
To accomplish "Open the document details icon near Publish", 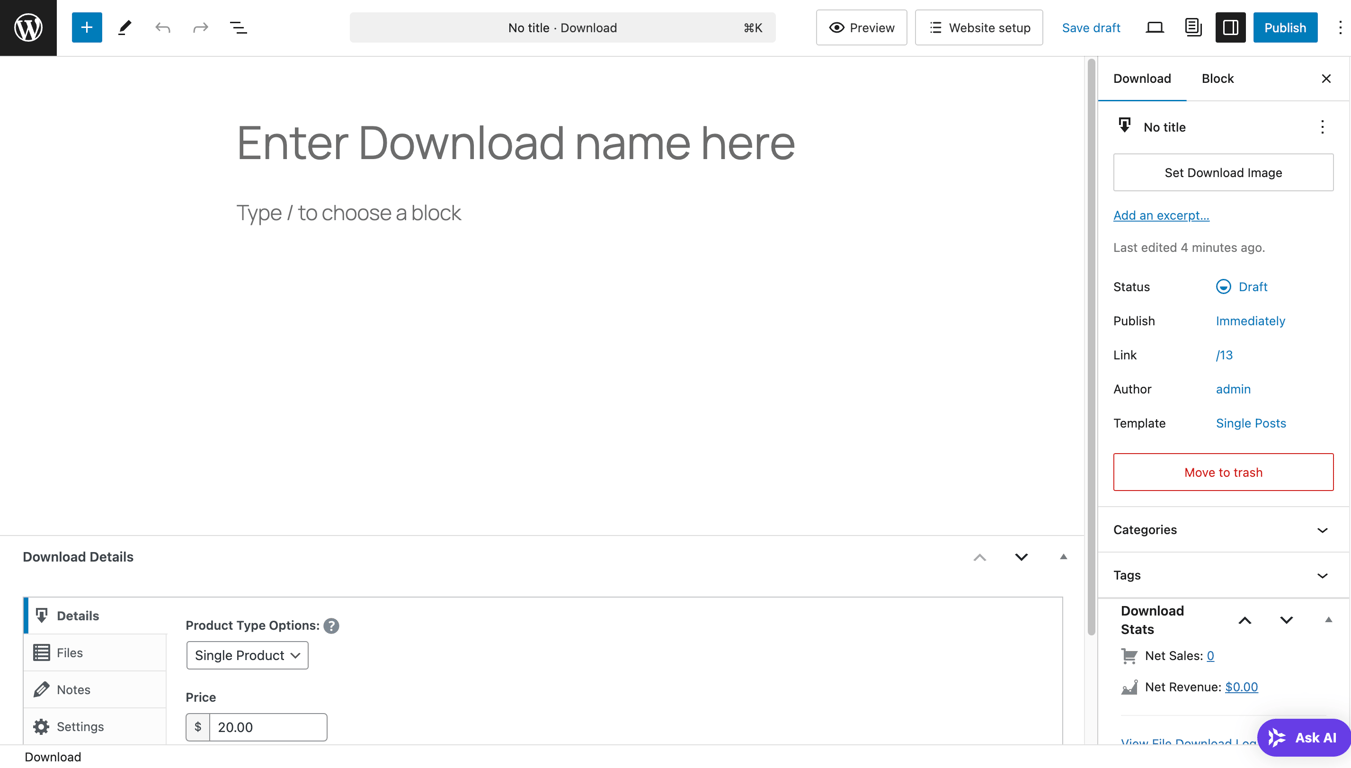I will [x=1193, y=27].
